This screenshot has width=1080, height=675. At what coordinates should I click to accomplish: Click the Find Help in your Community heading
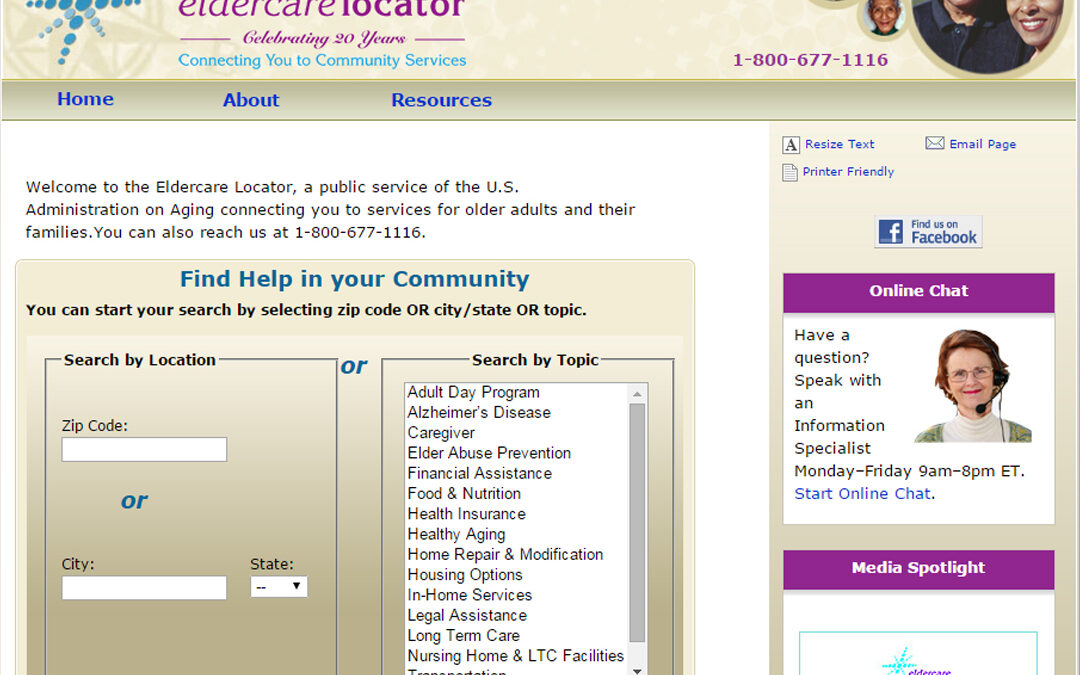355,279
